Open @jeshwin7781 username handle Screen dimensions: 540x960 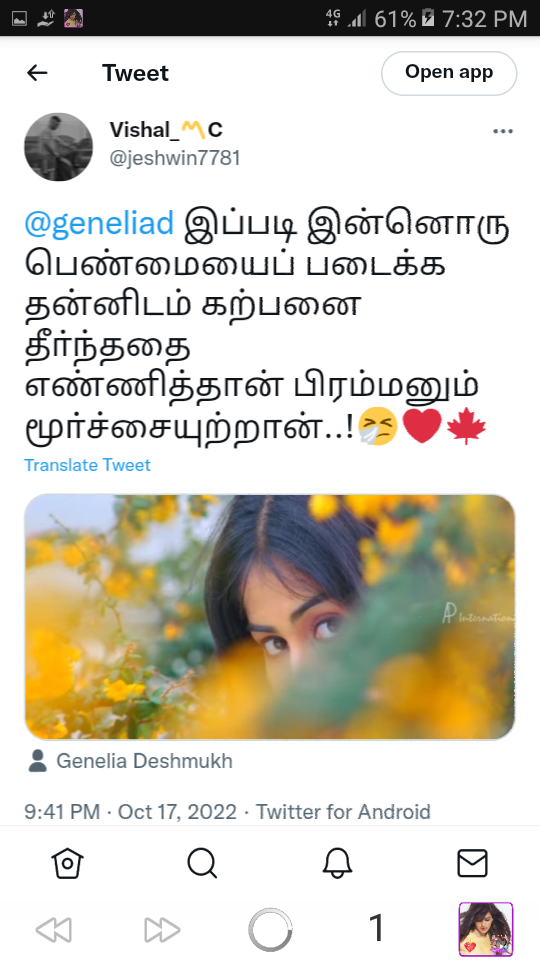tap(175, 158)
